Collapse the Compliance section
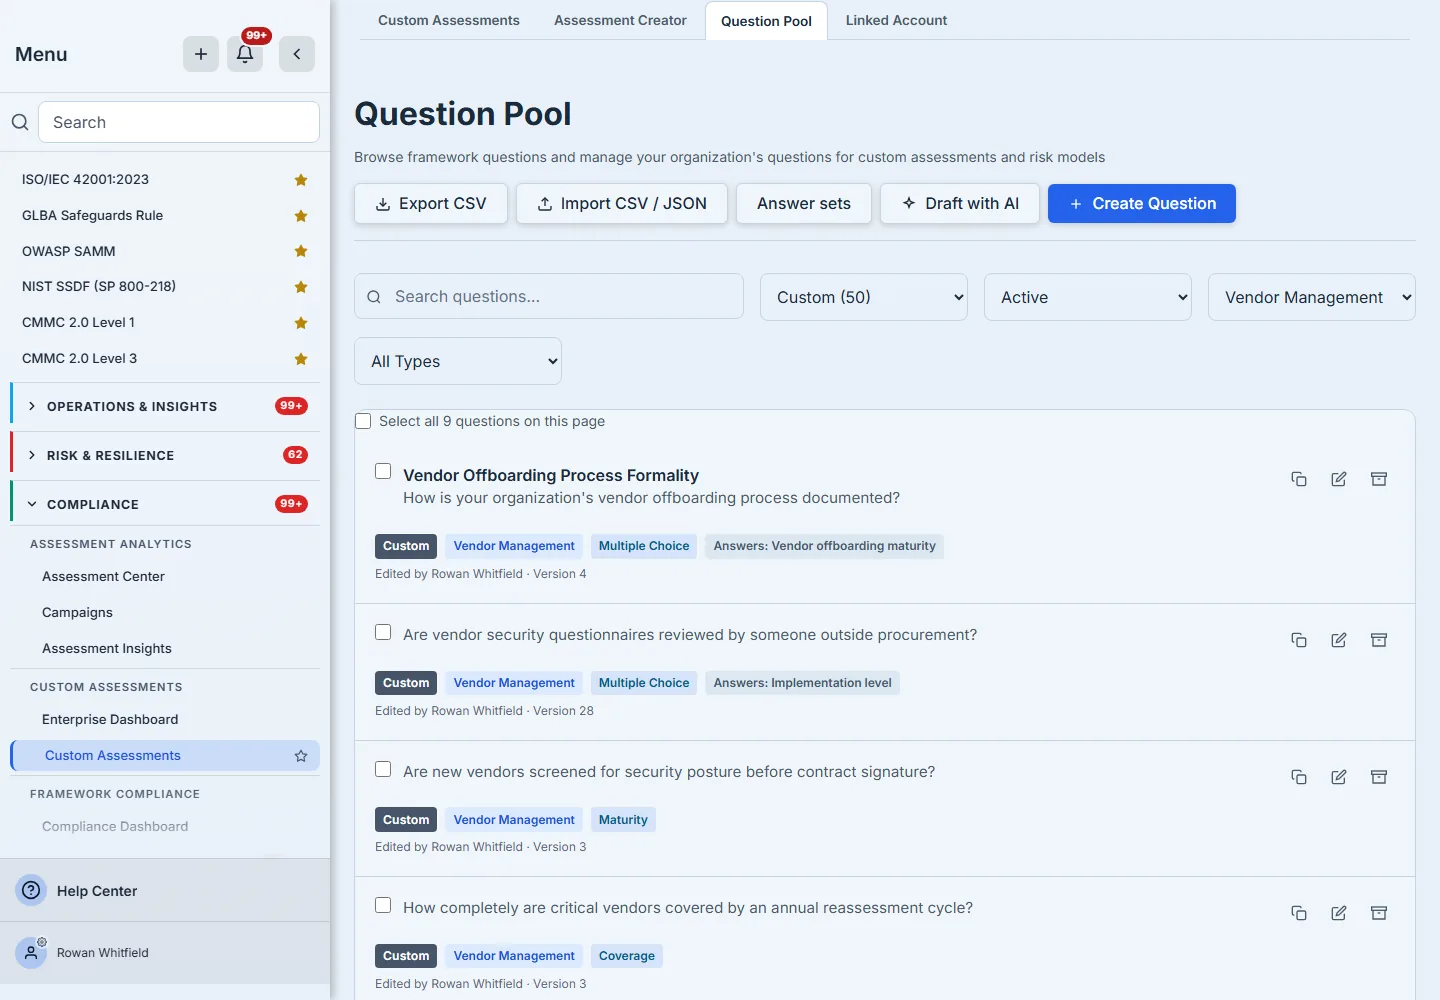 tap(165, 504)
